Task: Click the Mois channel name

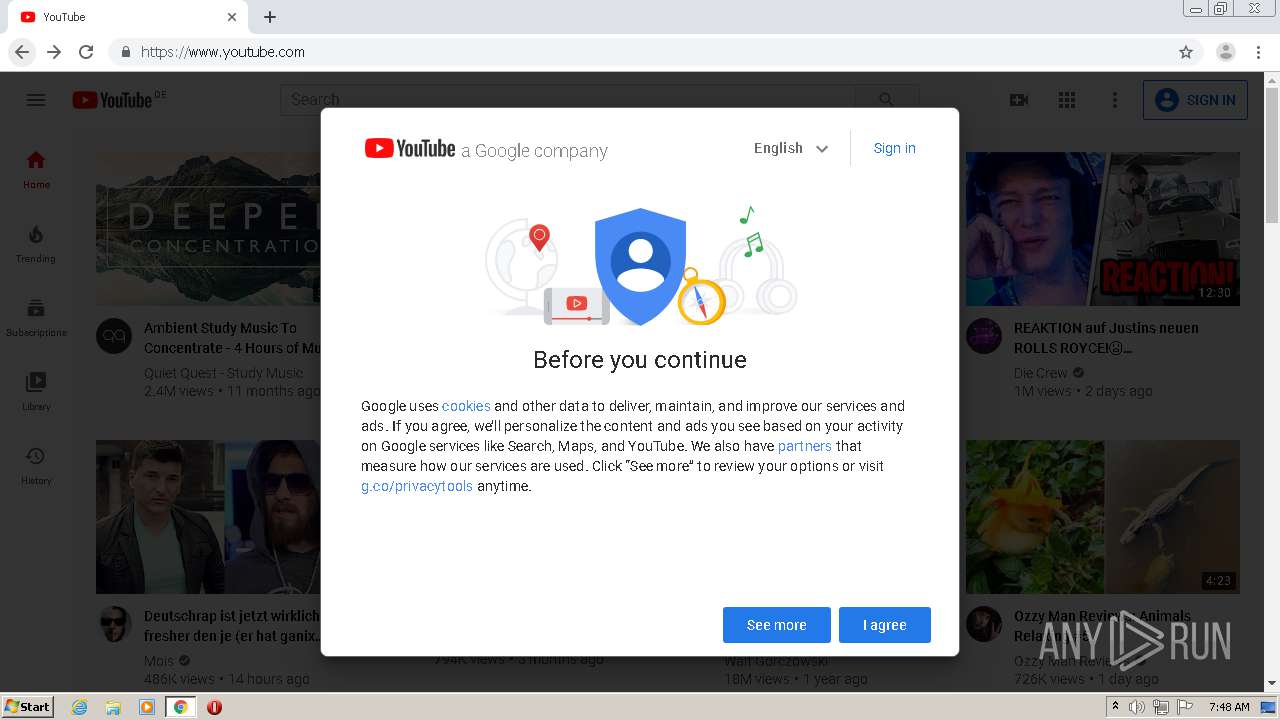Action: point(159,661)
